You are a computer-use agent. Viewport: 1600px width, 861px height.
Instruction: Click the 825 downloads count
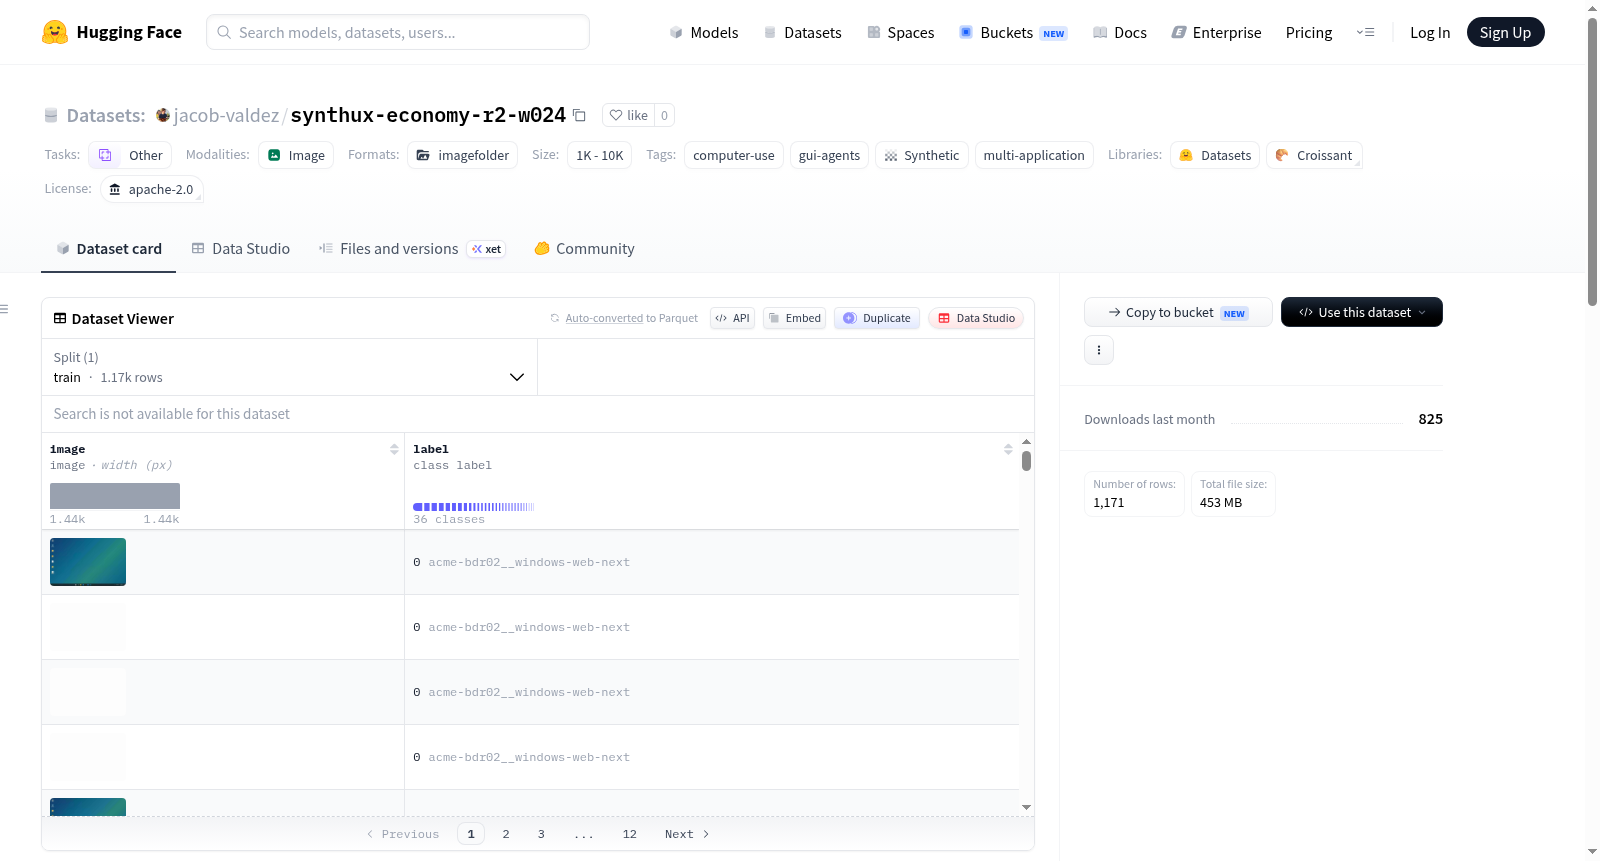tap(1430, 419)
